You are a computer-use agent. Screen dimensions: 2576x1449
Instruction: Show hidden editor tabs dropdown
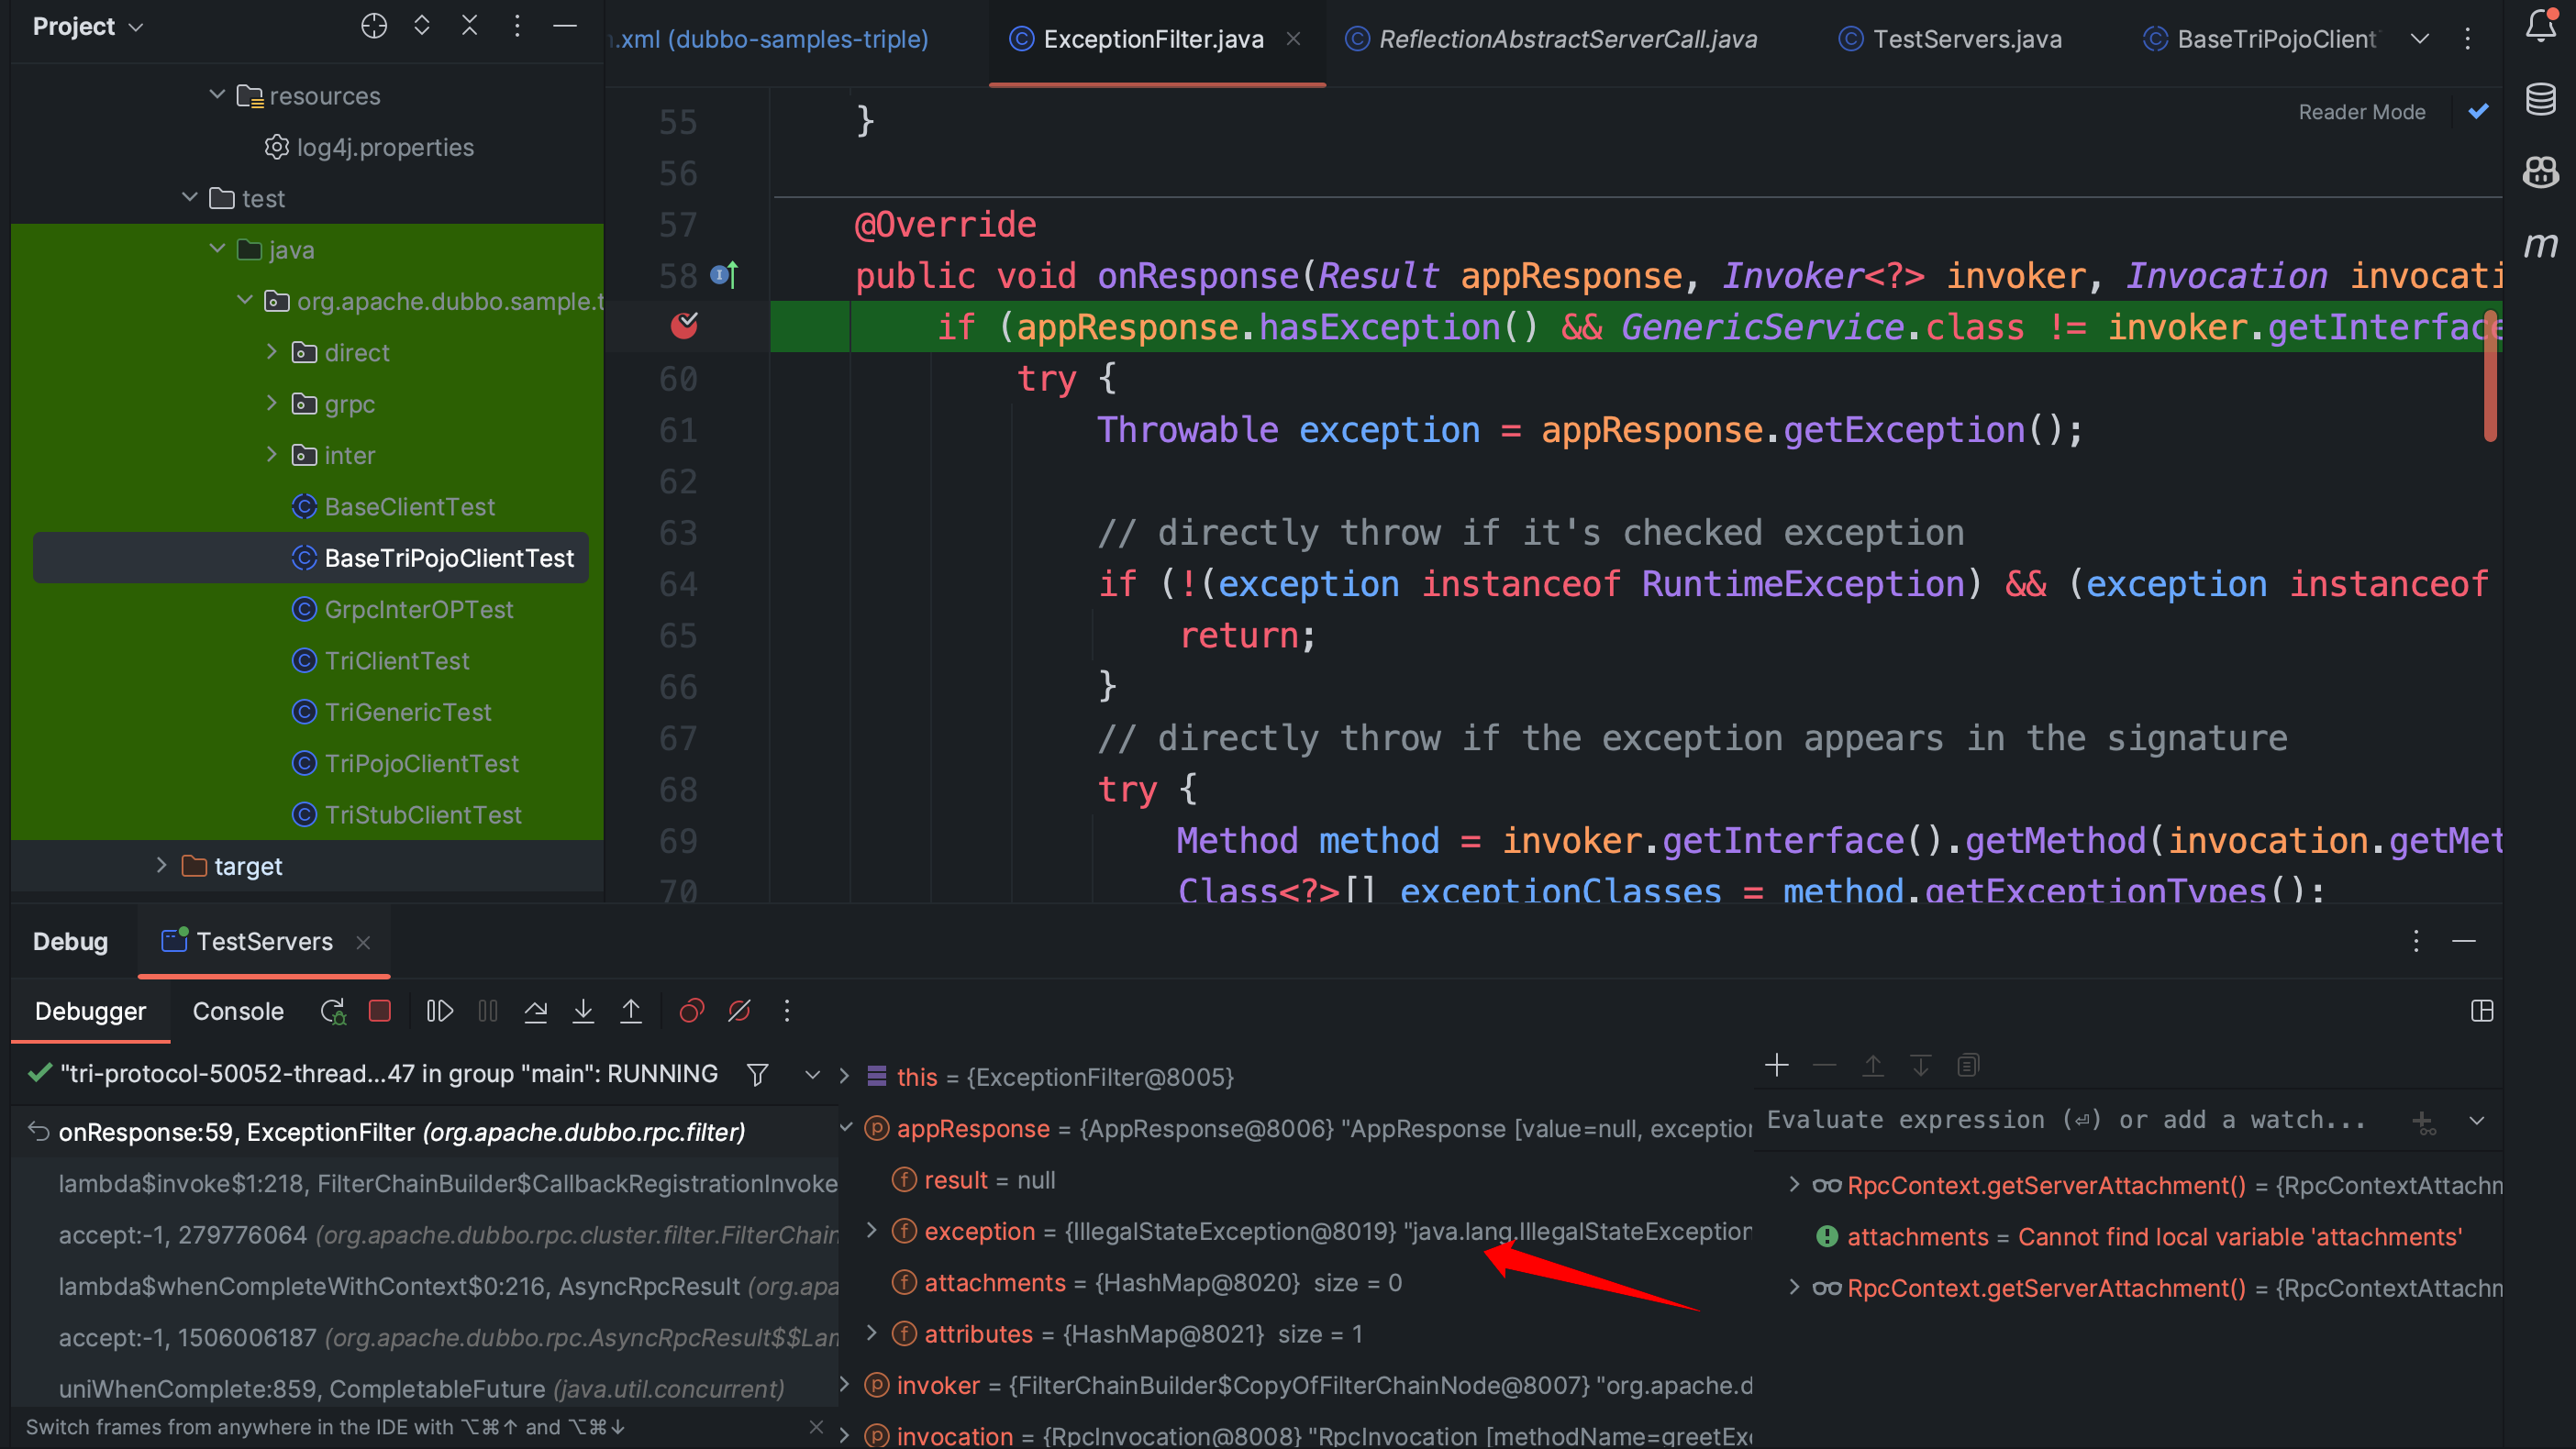[x=2420, y=39]
